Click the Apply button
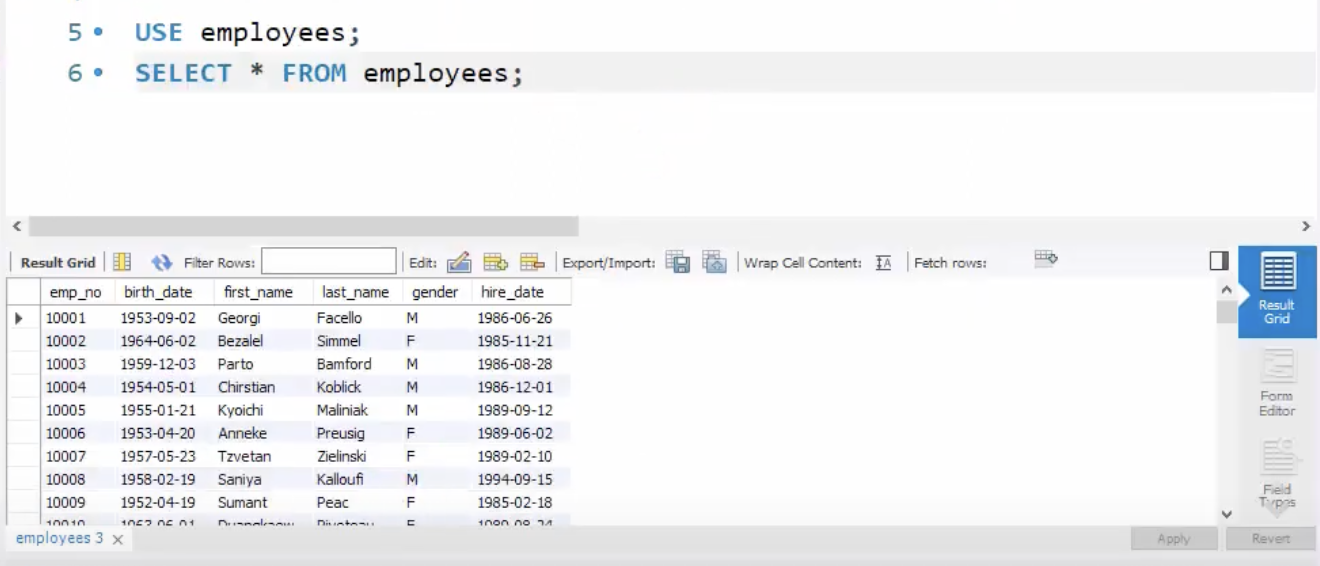The width and height of the screenshot is (1320, 566). (x=1174, y=538)
